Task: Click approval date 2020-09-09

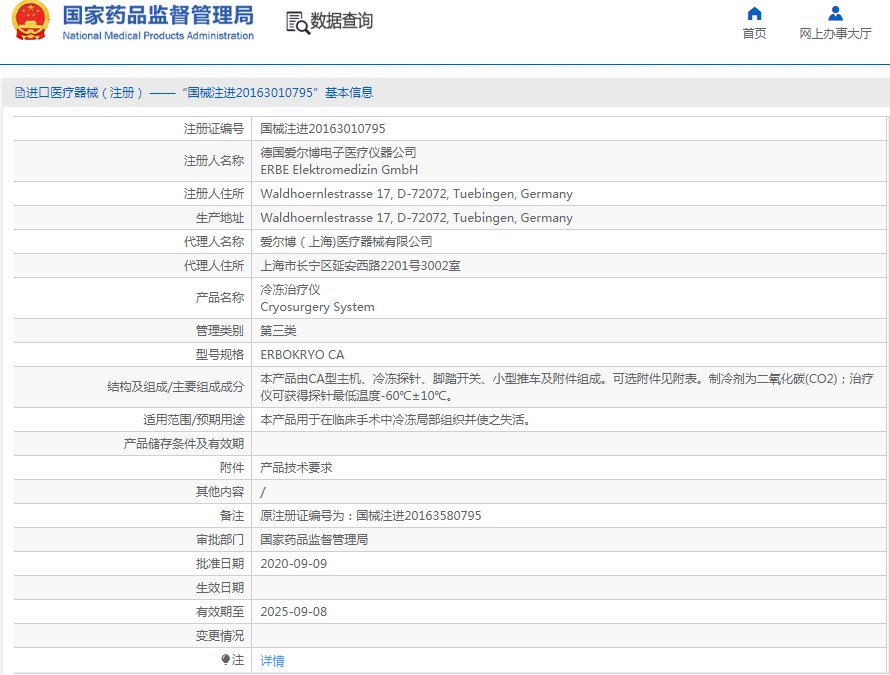Action: [293, 564]
